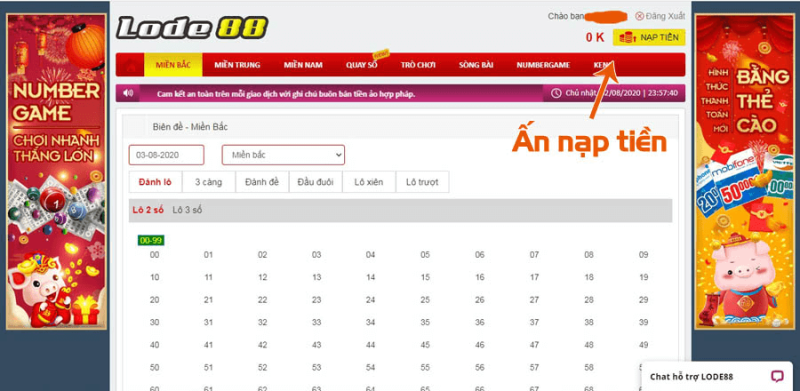Viewport: 800px width, 391px height.
Task: Select the Đánh đề tab
Action: (x=262, y=182)
